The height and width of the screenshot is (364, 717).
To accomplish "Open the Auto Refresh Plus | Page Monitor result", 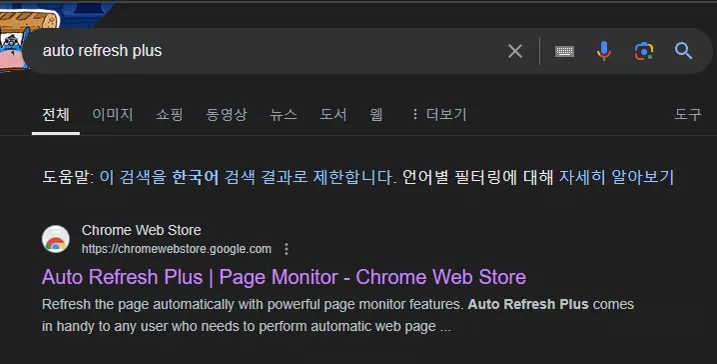I will [x=284, y=277].
